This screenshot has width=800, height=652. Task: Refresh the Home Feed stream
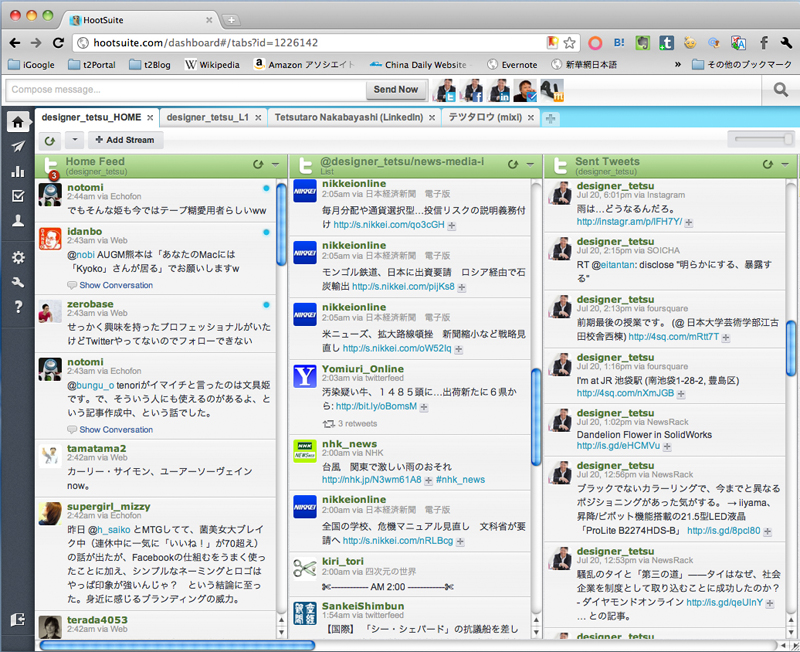pyautogui.click(x=258, y=164)
